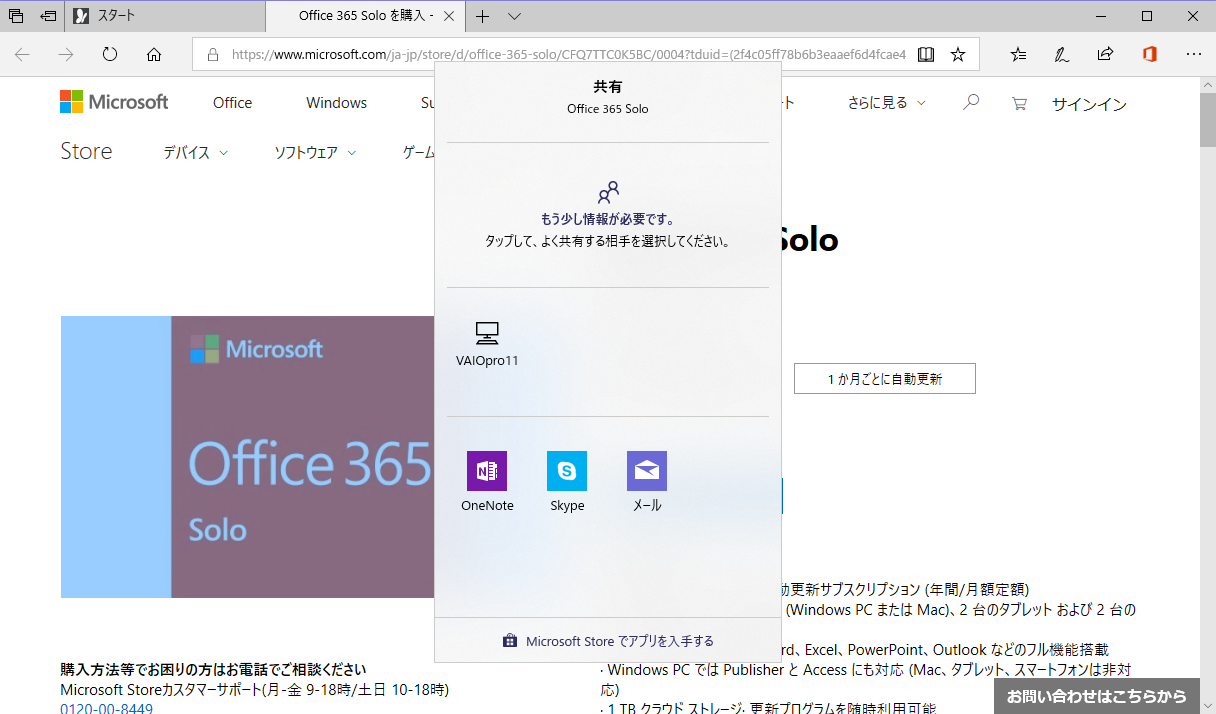View site security lock information

(212, 55)
